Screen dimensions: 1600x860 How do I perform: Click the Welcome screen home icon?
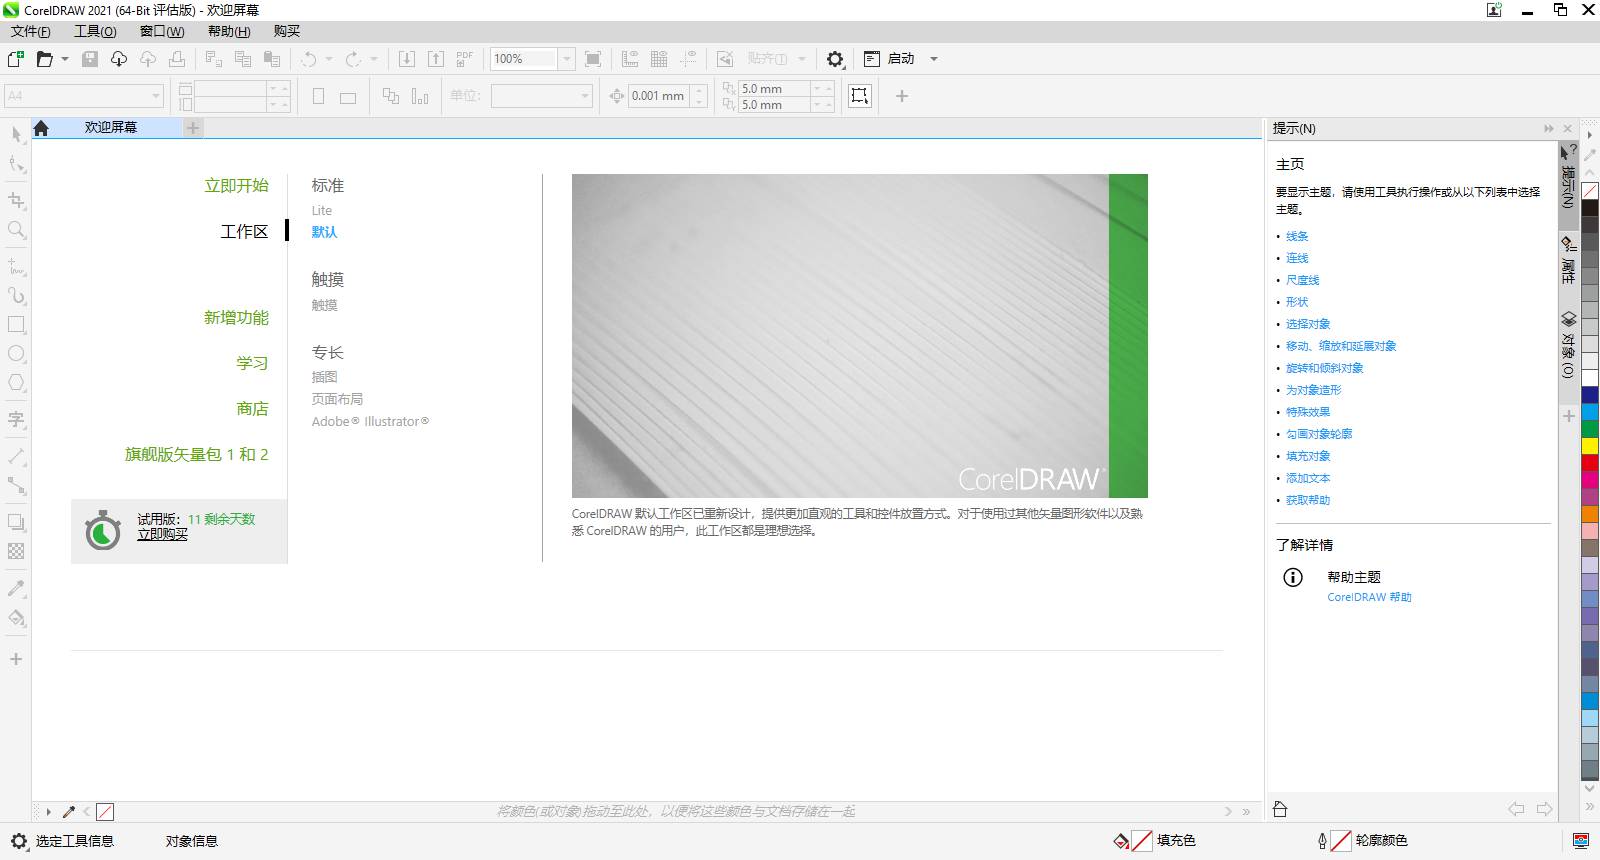click(x=41, y=128)
